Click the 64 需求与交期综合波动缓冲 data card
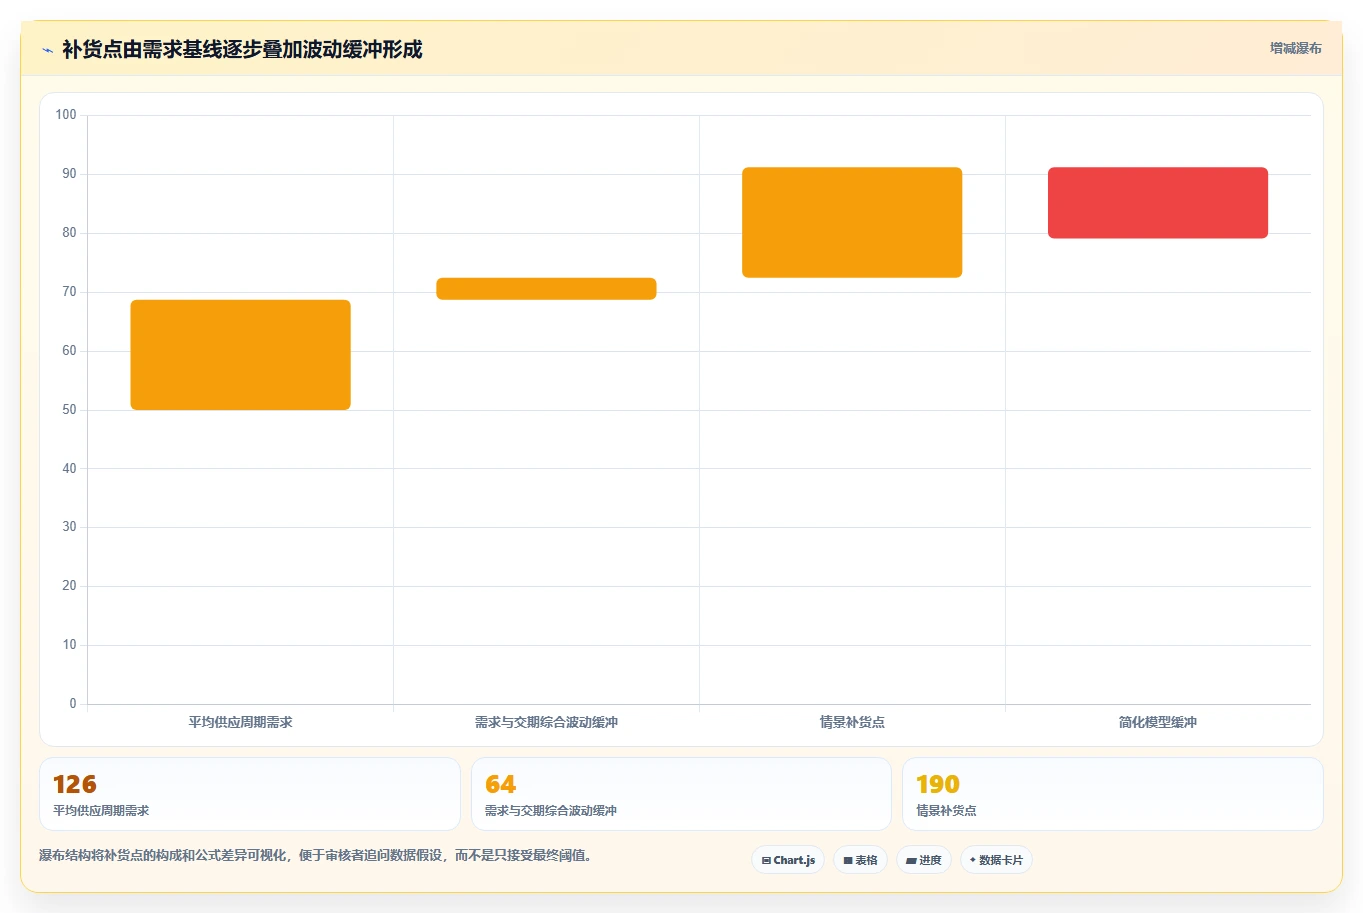Screen dimensions: 1363x913 (x=681, y=794)
